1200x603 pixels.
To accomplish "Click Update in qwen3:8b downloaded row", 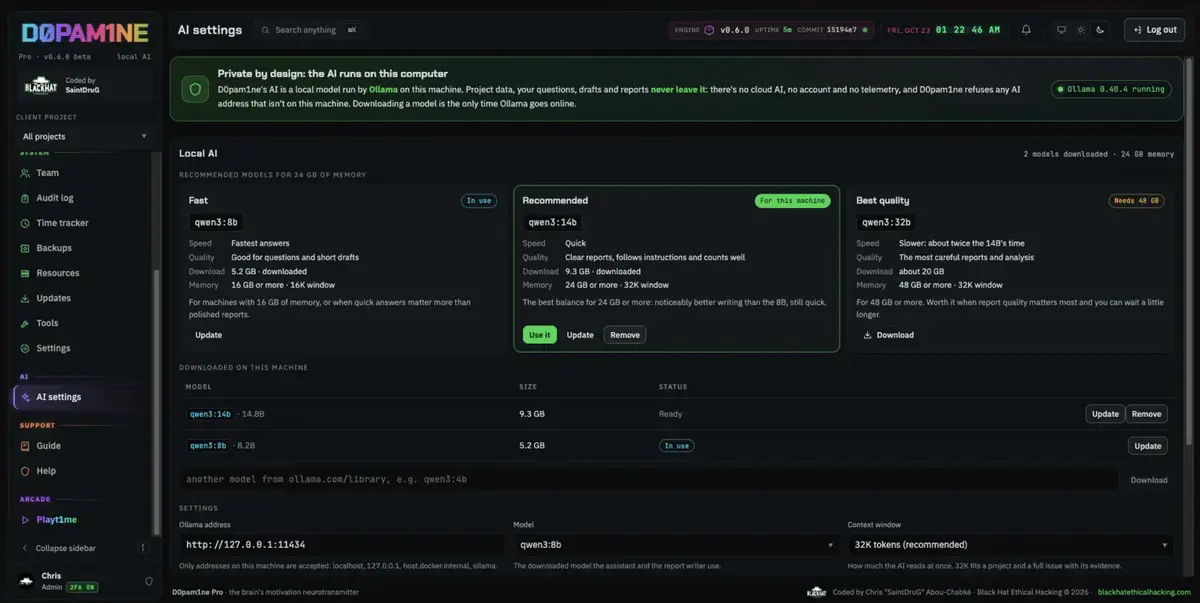I will point(1148,446).
